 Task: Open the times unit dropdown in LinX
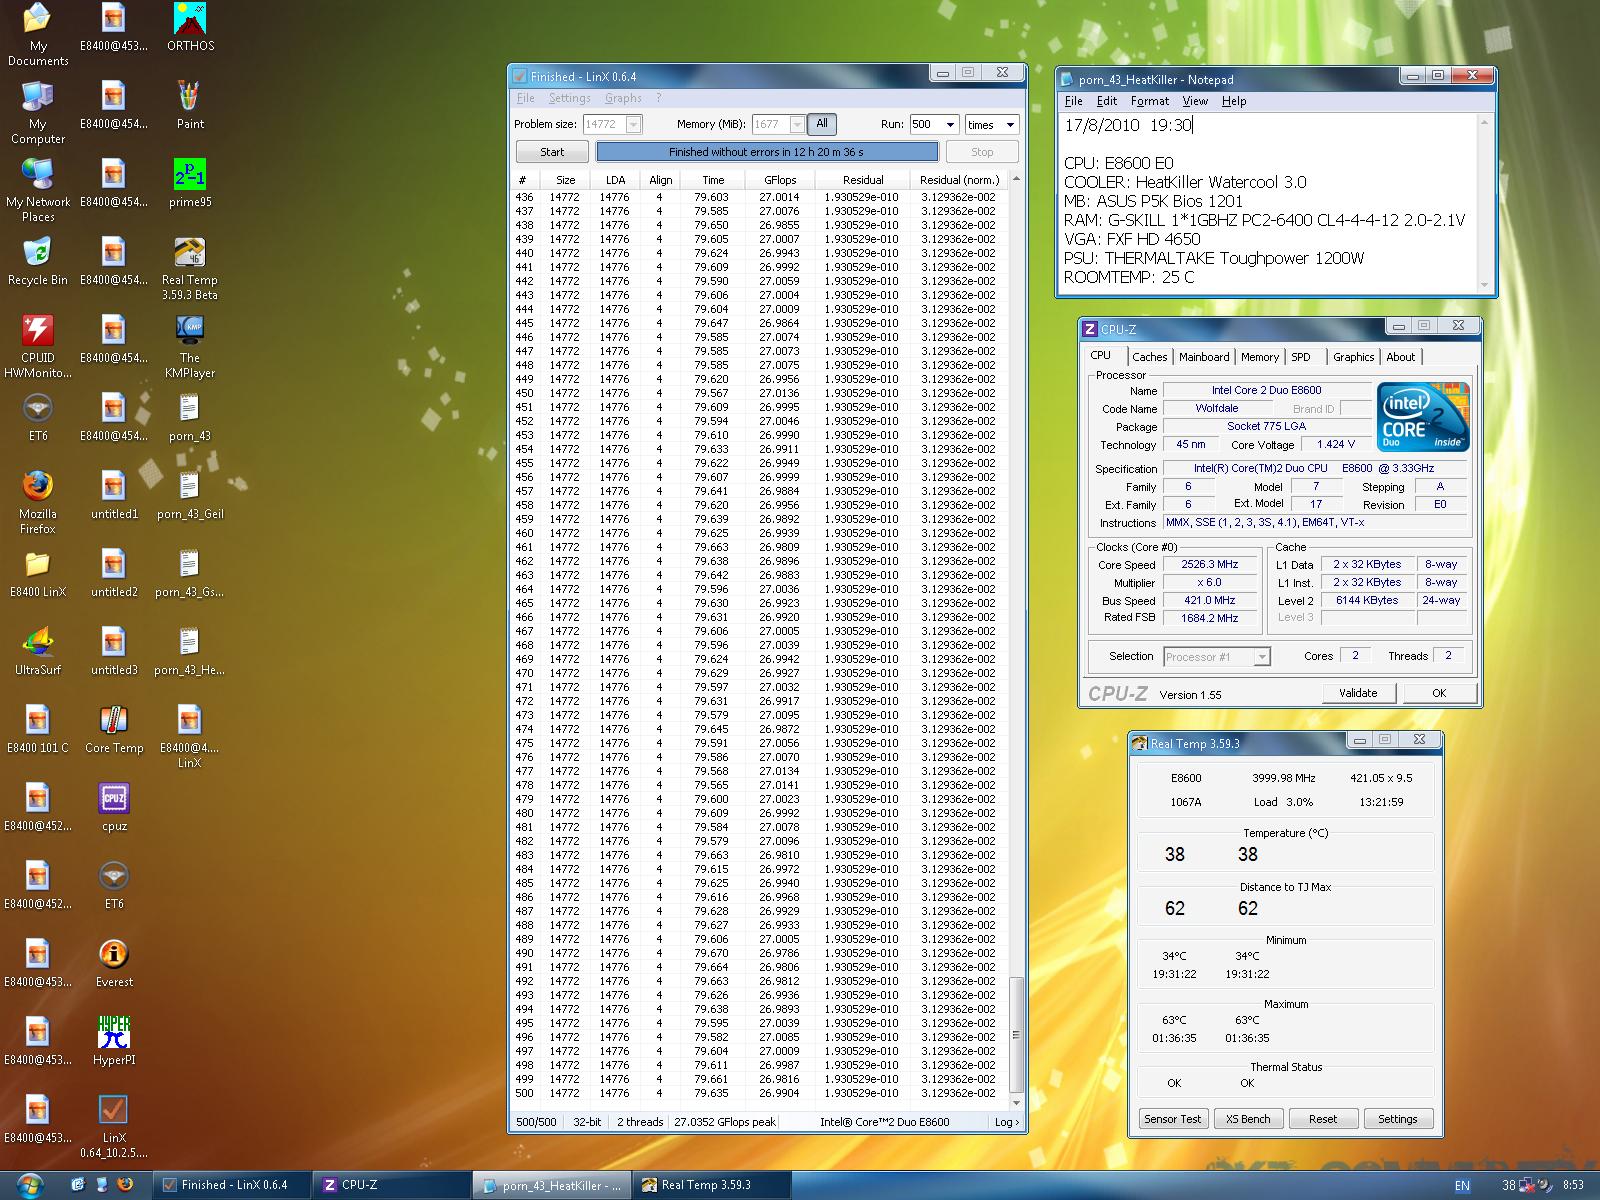(1009, 125)
